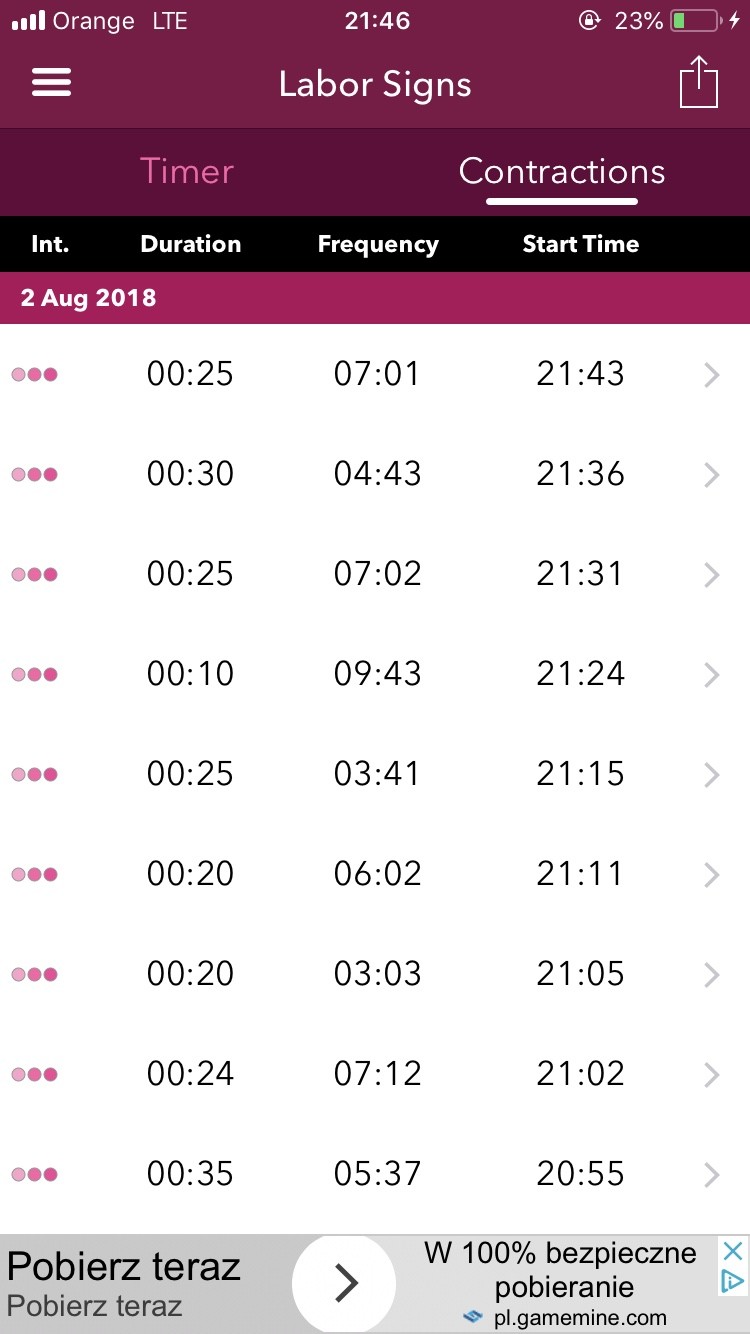Tap the 2 Aug 2018 date header
This screenshot has width=750, height=1334.
pyautogui.click(x=89, y=298)
